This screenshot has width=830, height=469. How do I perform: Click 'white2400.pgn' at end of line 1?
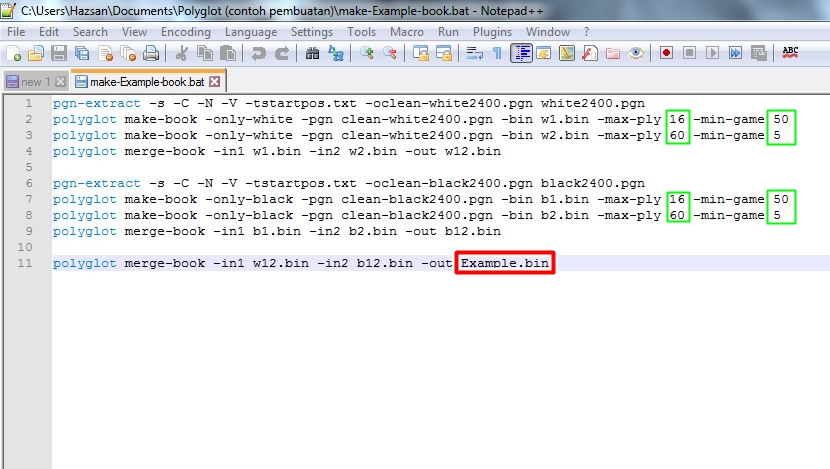pyautogui.click(x=593, y=103)
